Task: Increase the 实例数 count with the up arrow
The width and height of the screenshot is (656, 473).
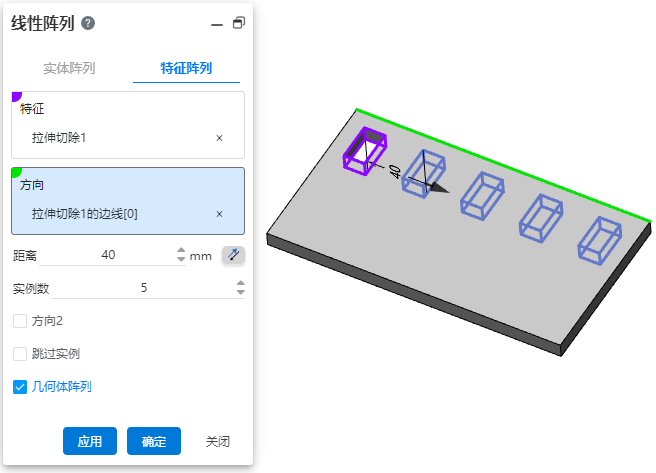Action: pos(241,283)
